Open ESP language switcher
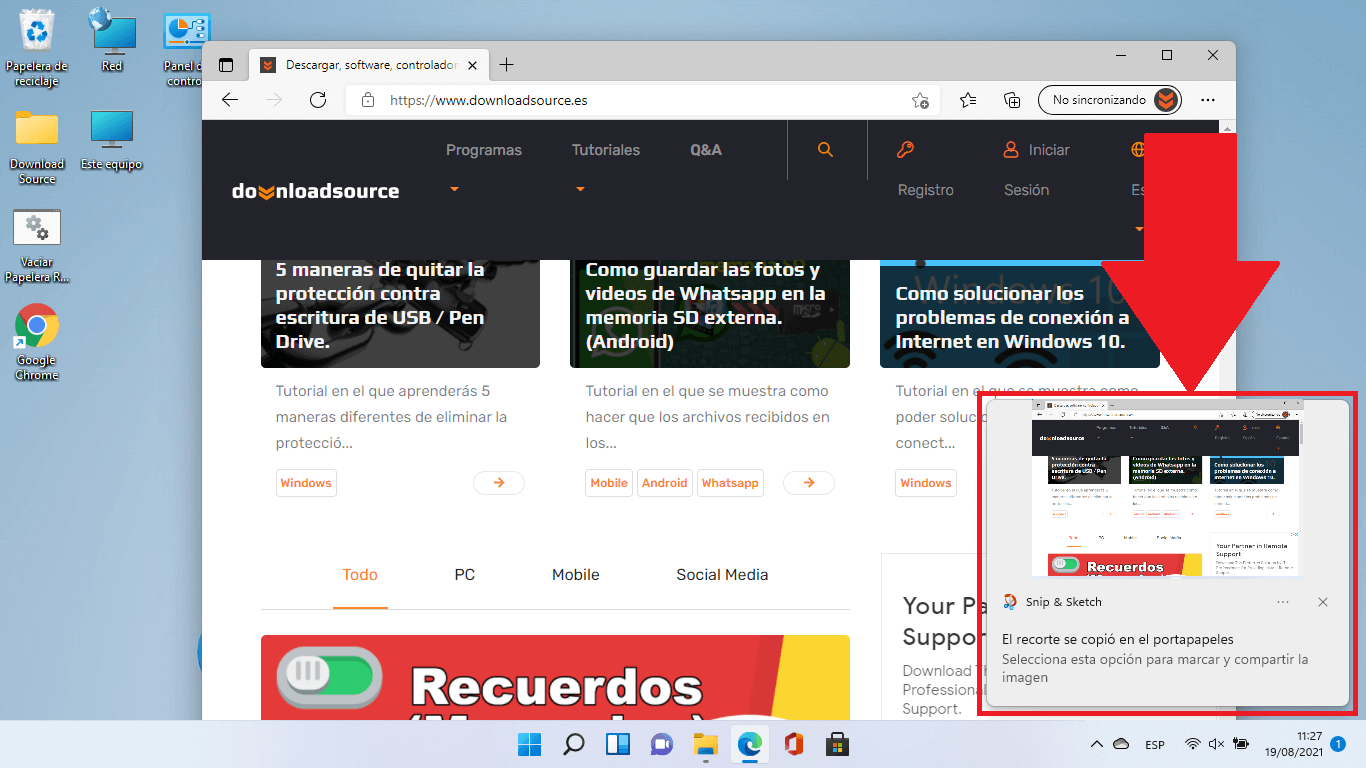Image resolution: width=1366 pixels, height=768 pixels. 1155,745
